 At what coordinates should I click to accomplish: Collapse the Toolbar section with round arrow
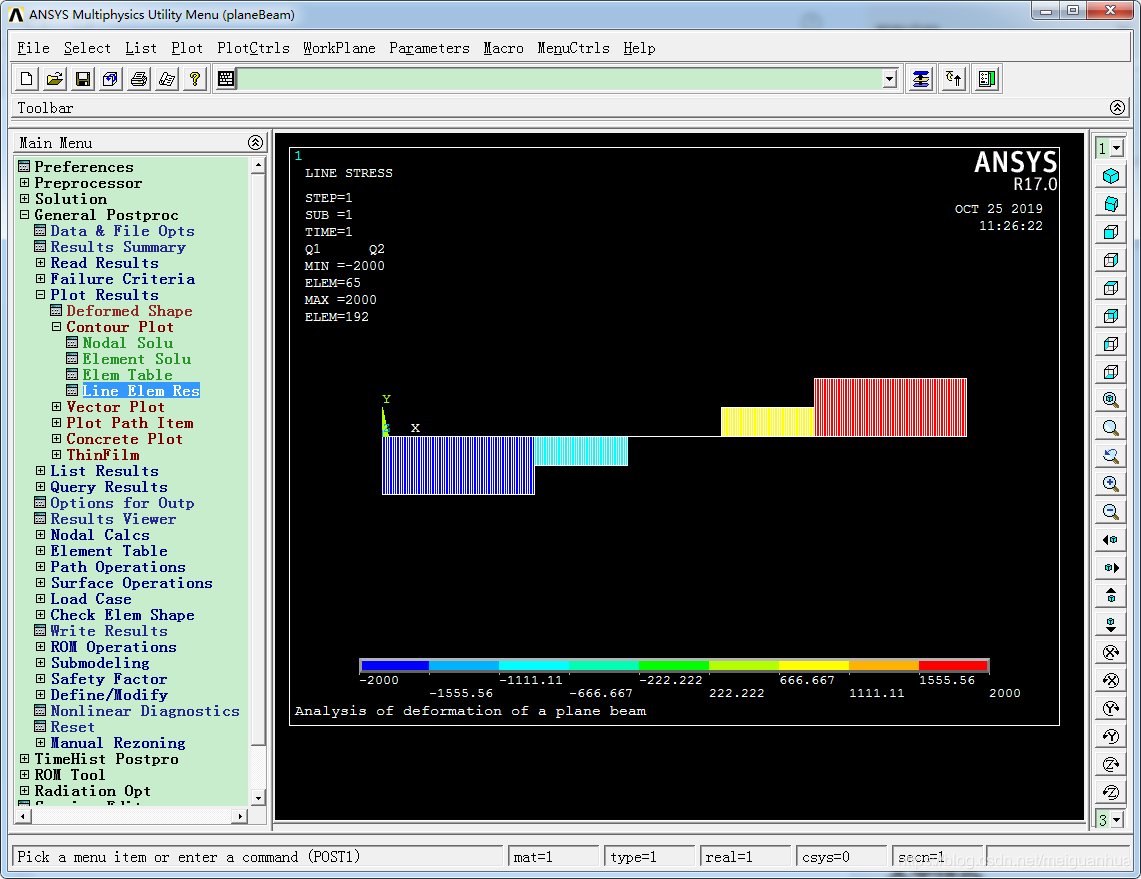pyautogui.click(x=1117, y=108)
